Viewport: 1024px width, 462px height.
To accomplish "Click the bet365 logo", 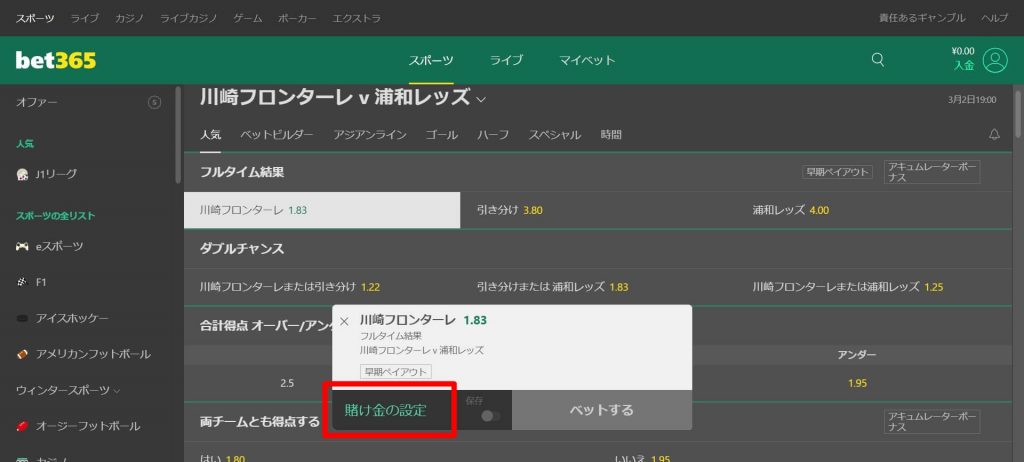I will tap(56, 61).
